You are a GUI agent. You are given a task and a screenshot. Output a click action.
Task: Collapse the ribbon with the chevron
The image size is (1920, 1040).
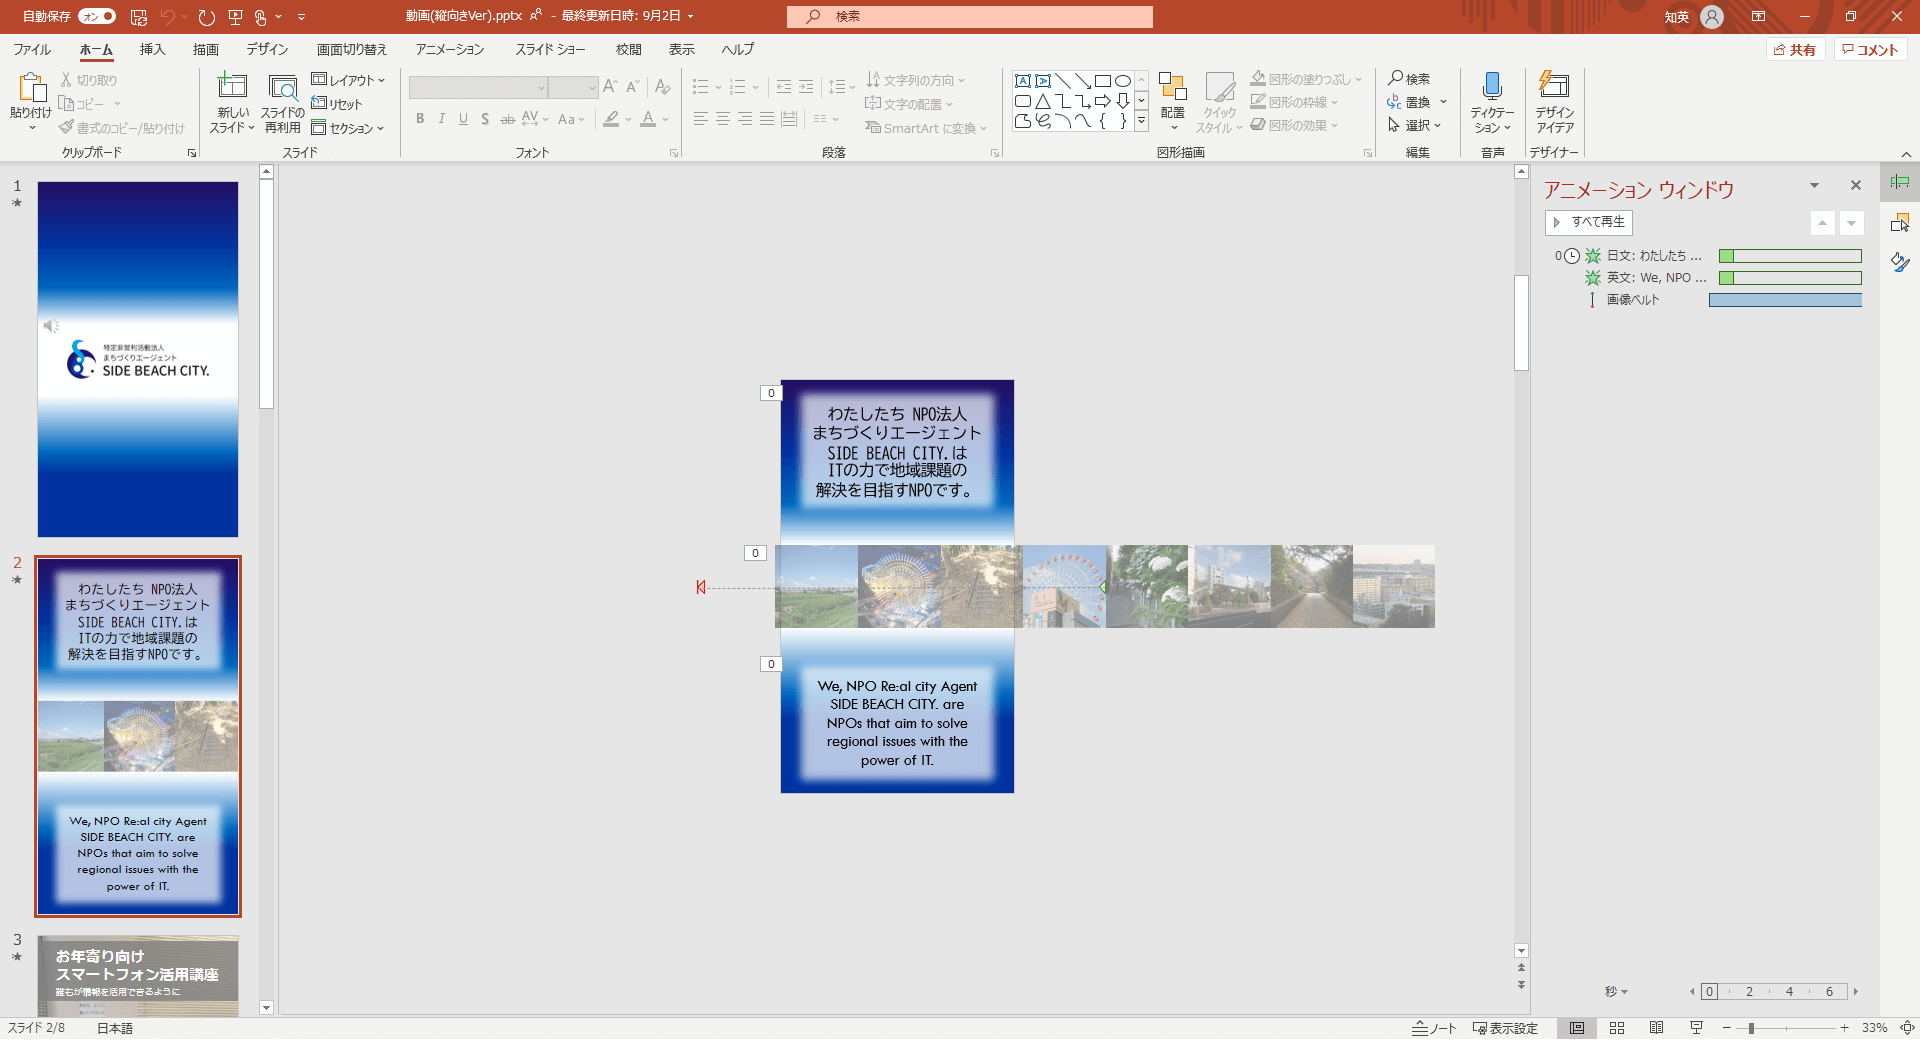tap(1906, 154)
